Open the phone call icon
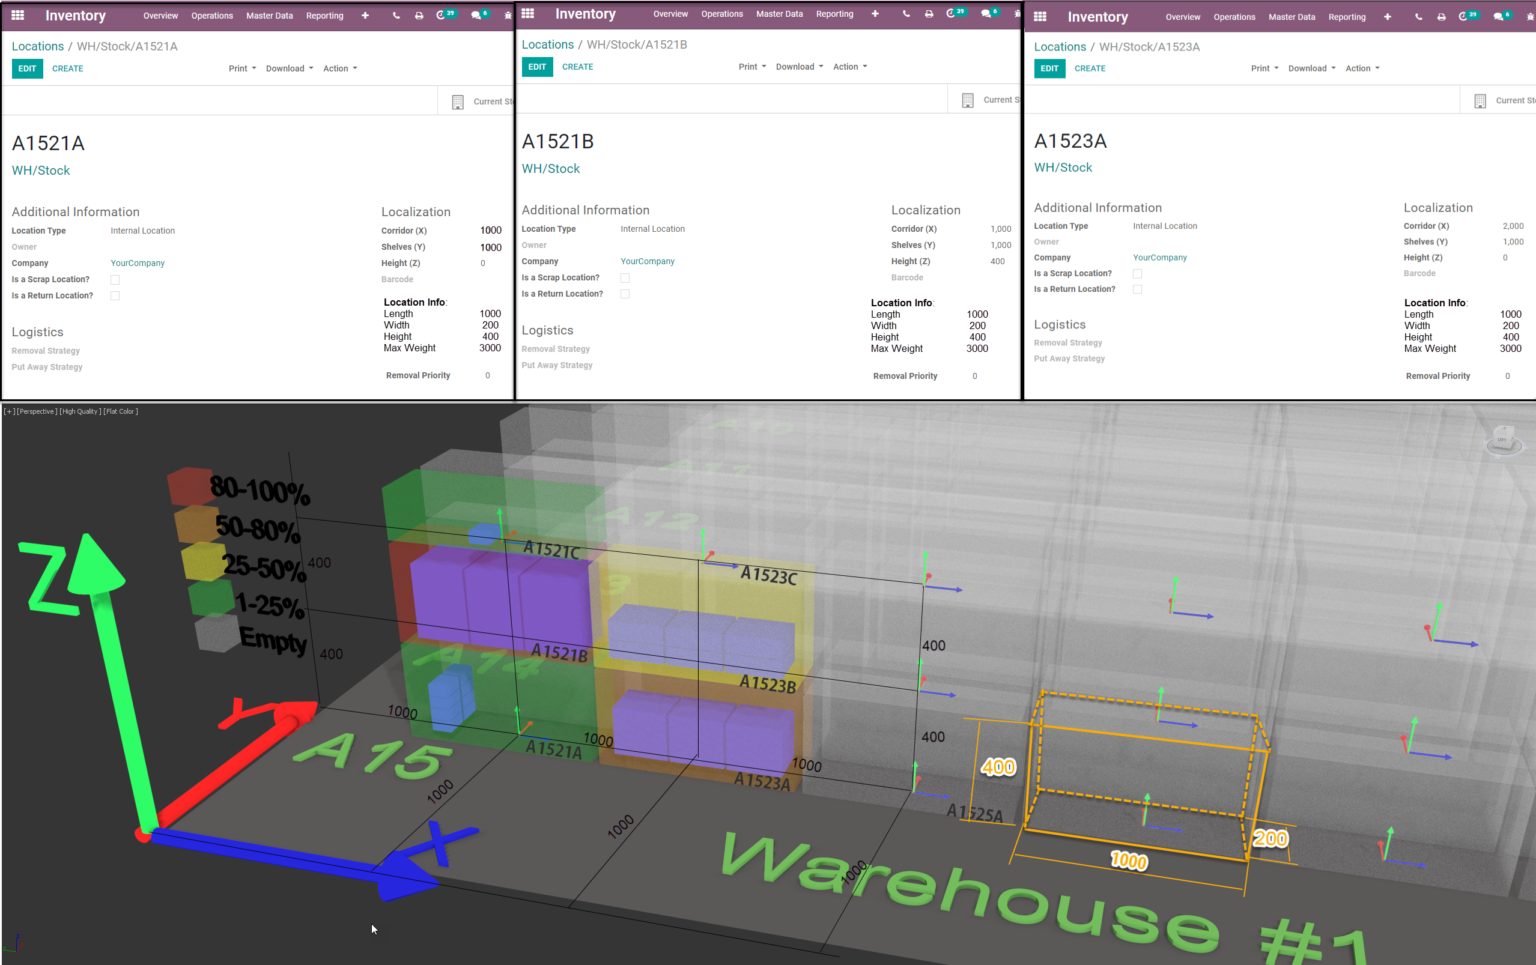This screenshot has height=965, width=1536. [x=396, y=15]
